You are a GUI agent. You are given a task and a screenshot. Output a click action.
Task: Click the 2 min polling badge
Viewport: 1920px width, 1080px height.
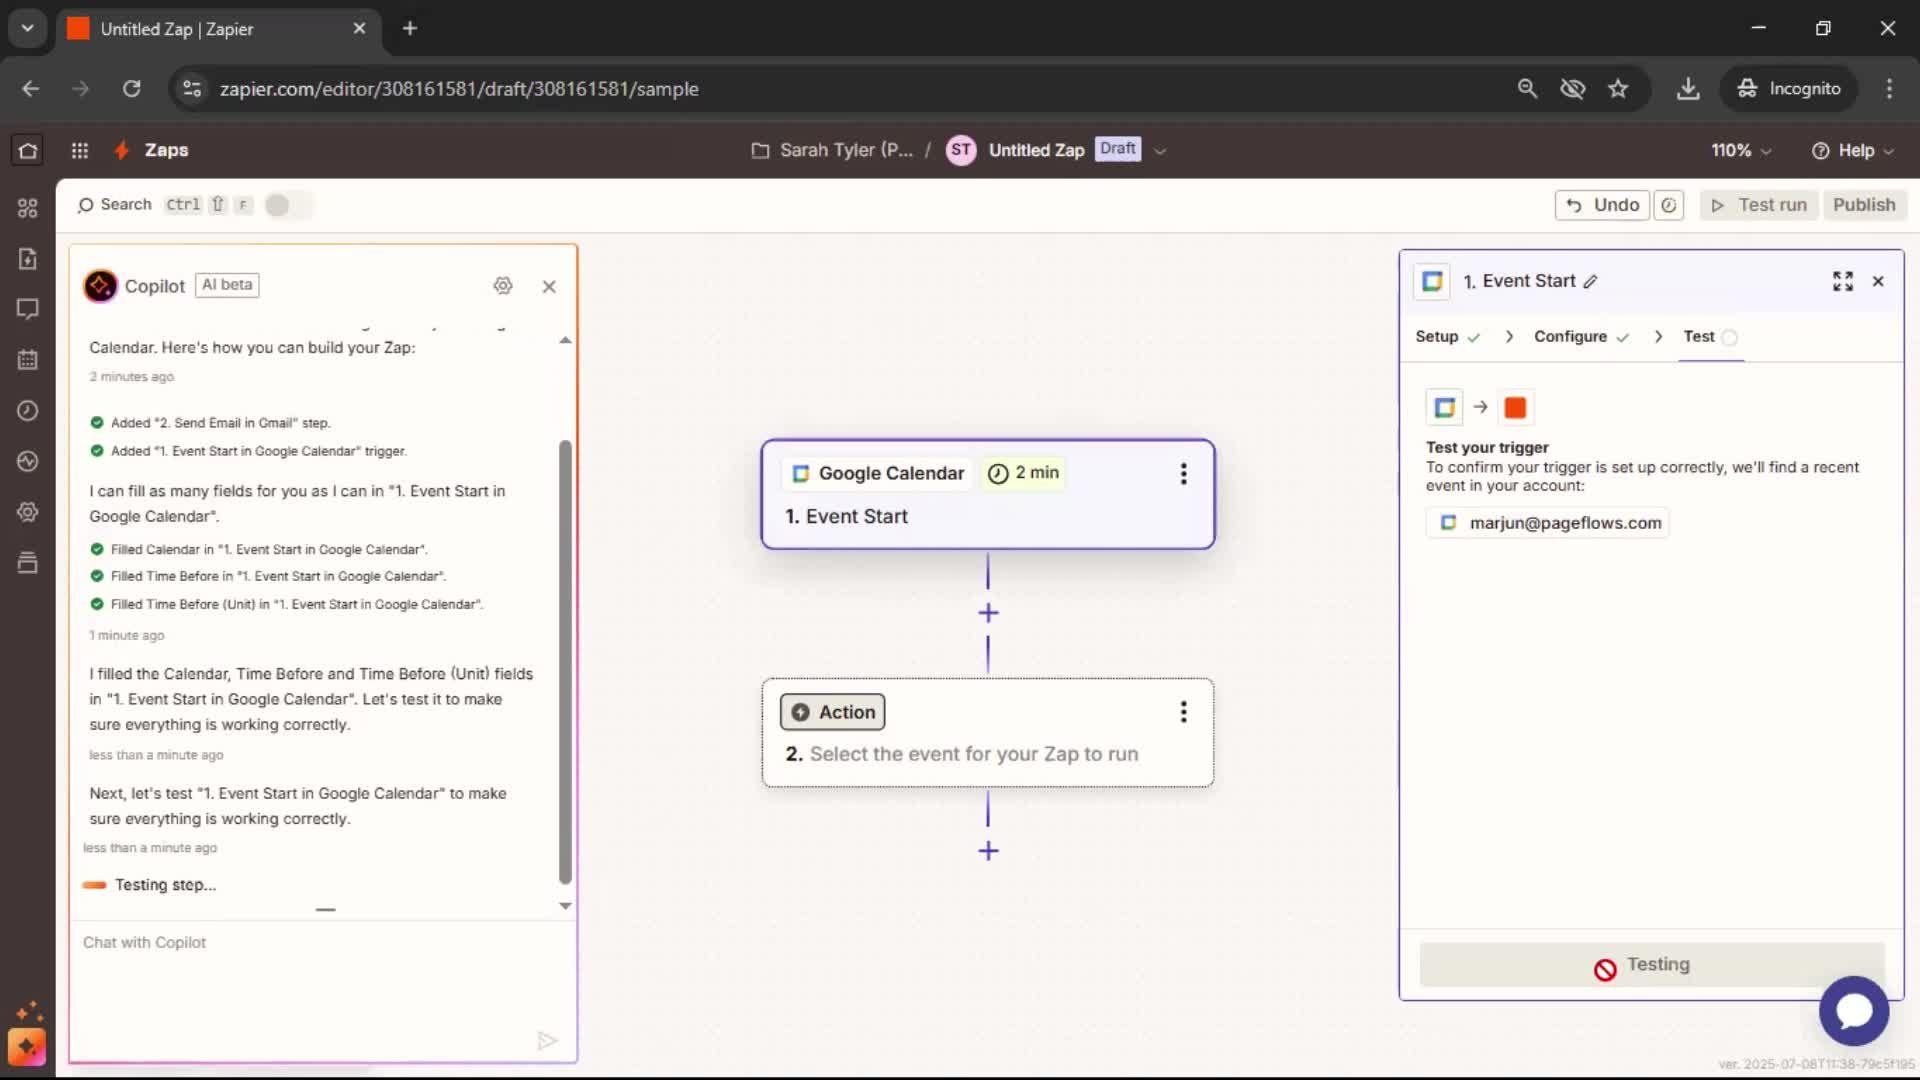(1024, 473)
